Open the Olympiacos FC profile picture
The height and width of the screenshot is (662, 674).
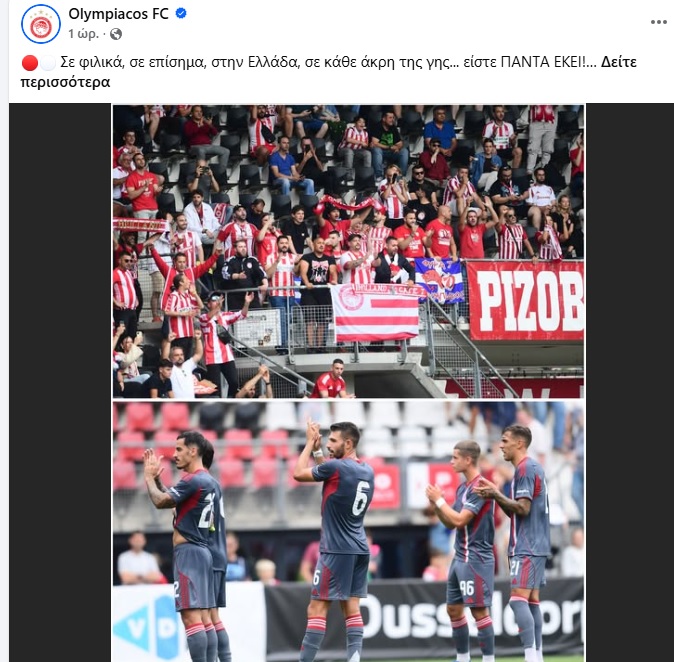click(x=41, y=24)
